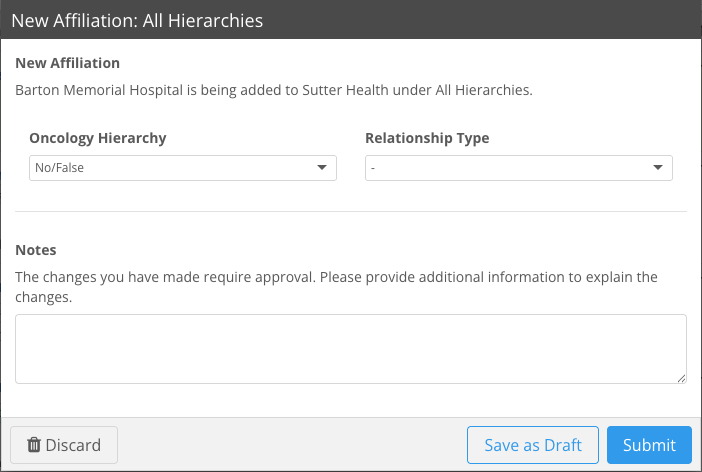Open the Oncology Hierarchy dropdown
702x472 pixels.
point(183,168)
